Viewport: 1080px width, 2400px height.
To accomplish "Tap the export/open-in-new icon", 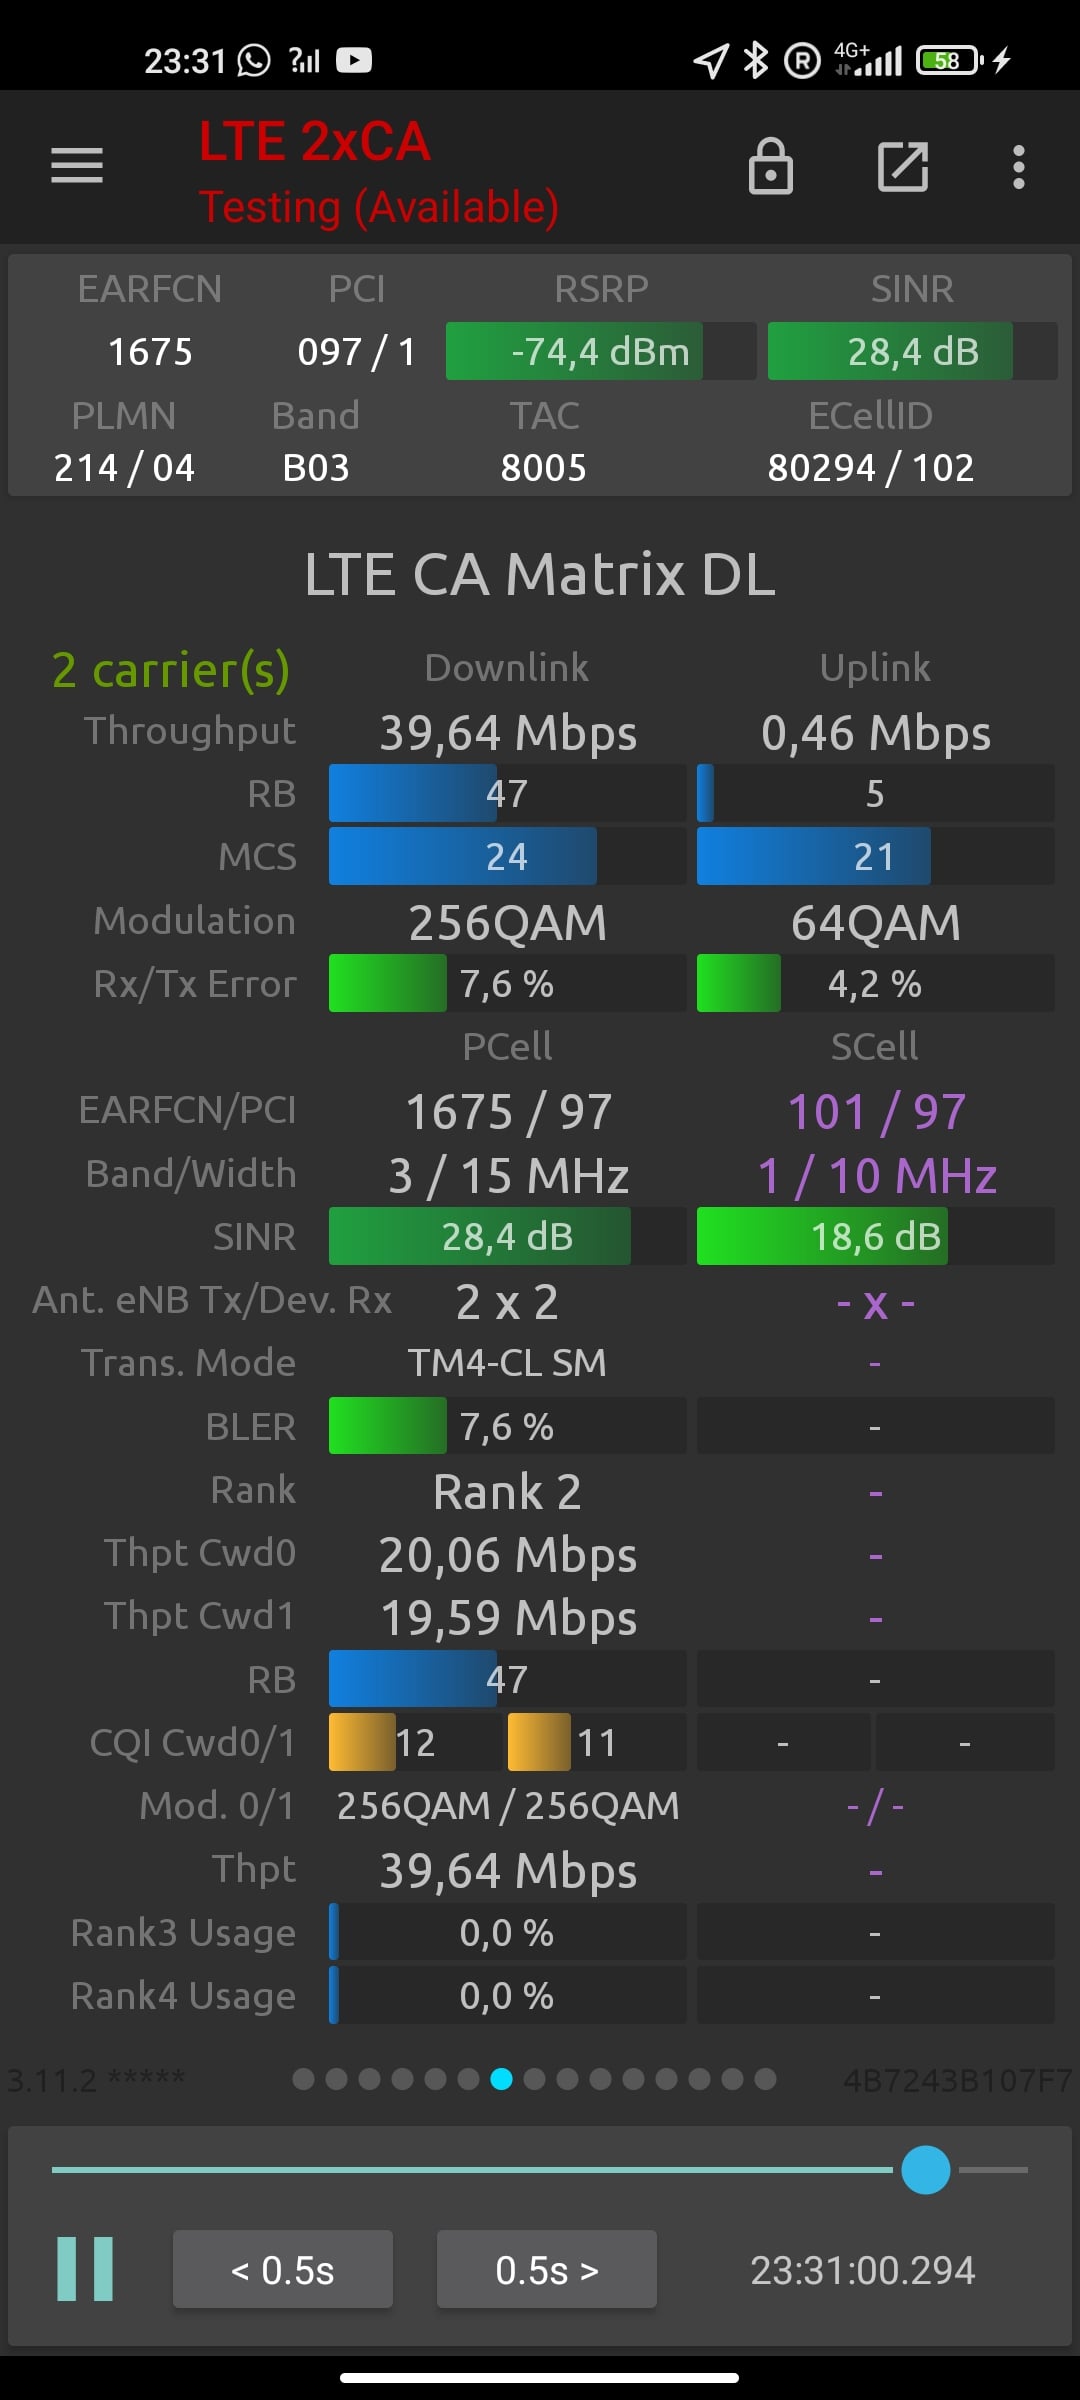I will point(903,166).
